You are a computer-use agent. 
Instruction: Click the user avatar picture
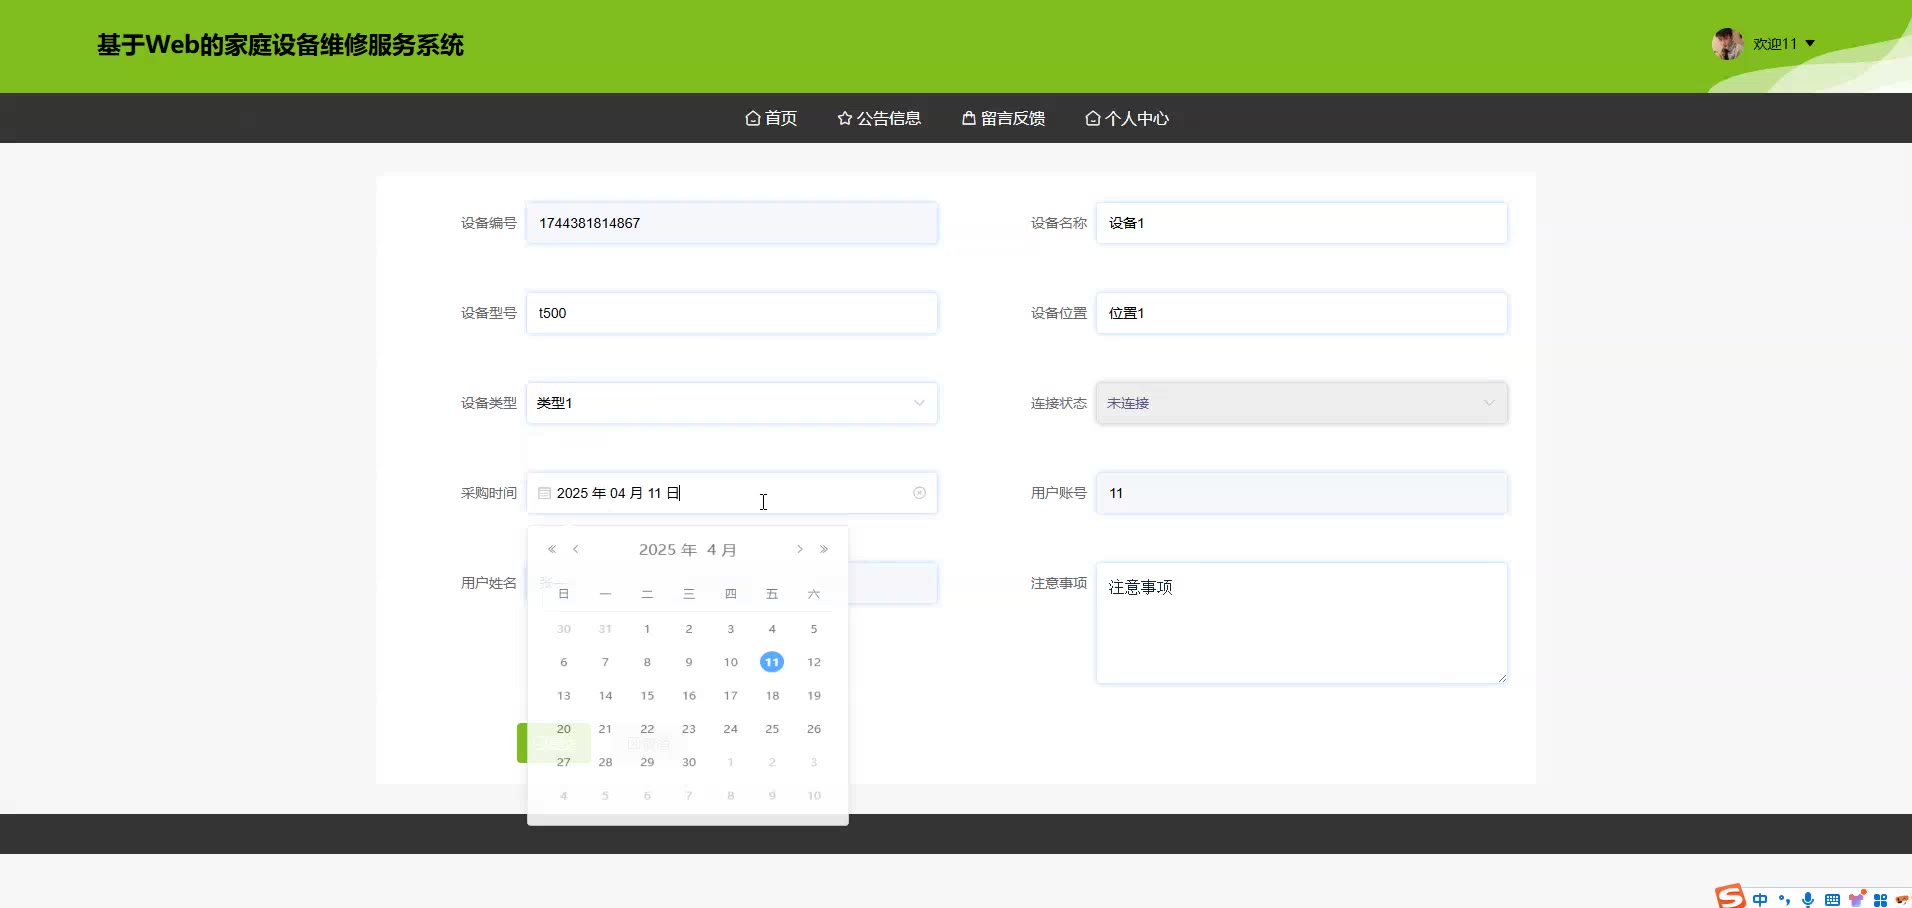[1727, 44]
